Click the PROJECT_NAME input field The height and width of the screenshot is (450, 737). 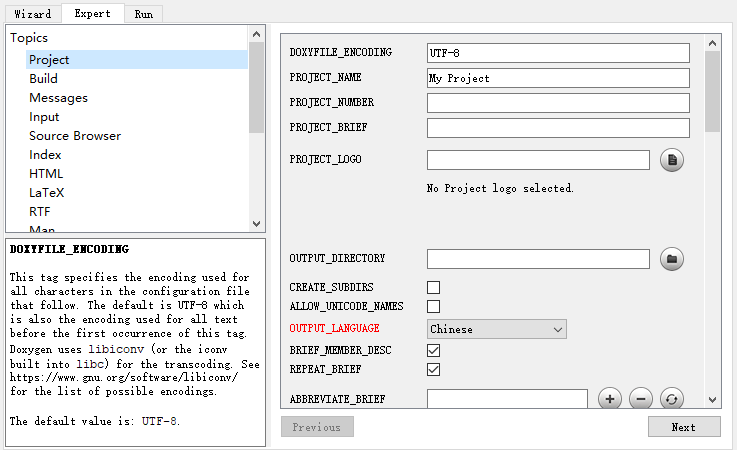click(x=557, y=78)
